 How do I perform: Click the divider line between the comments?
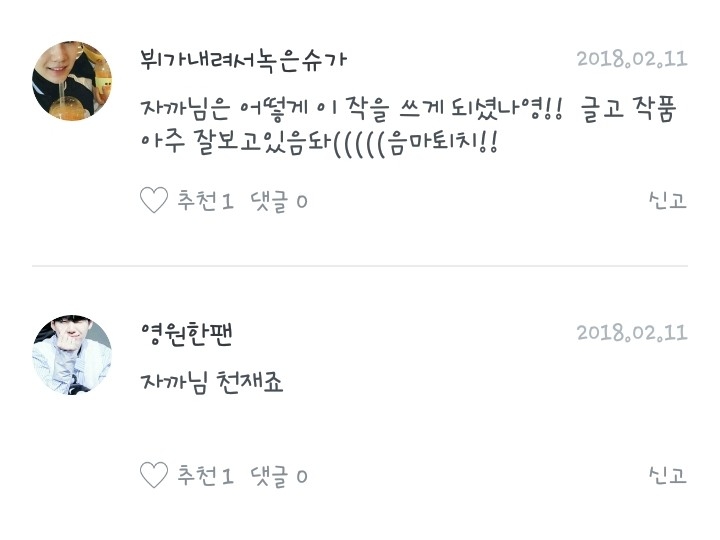coord(360,265)
